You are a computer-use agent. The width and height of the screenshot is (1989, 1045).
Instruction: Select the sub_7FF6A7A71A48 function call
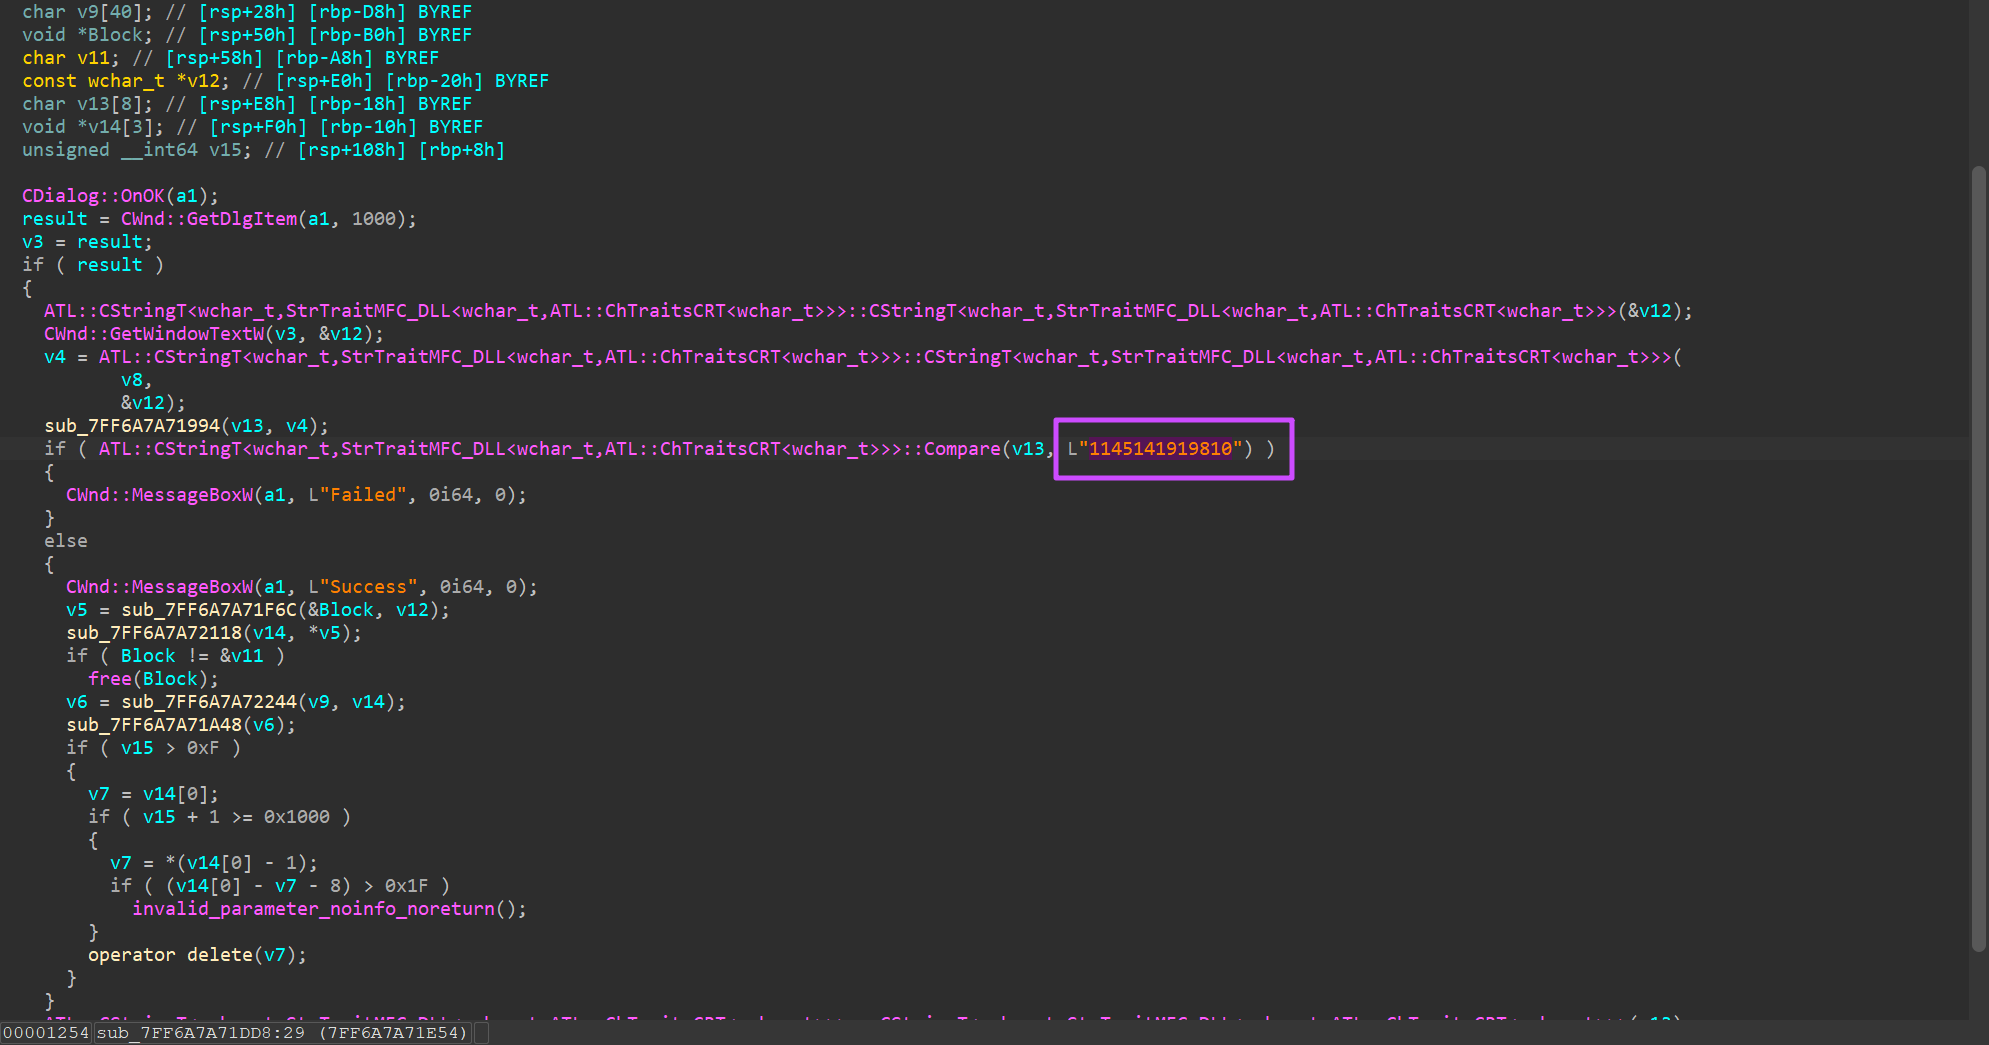click(x=154, y=725)
